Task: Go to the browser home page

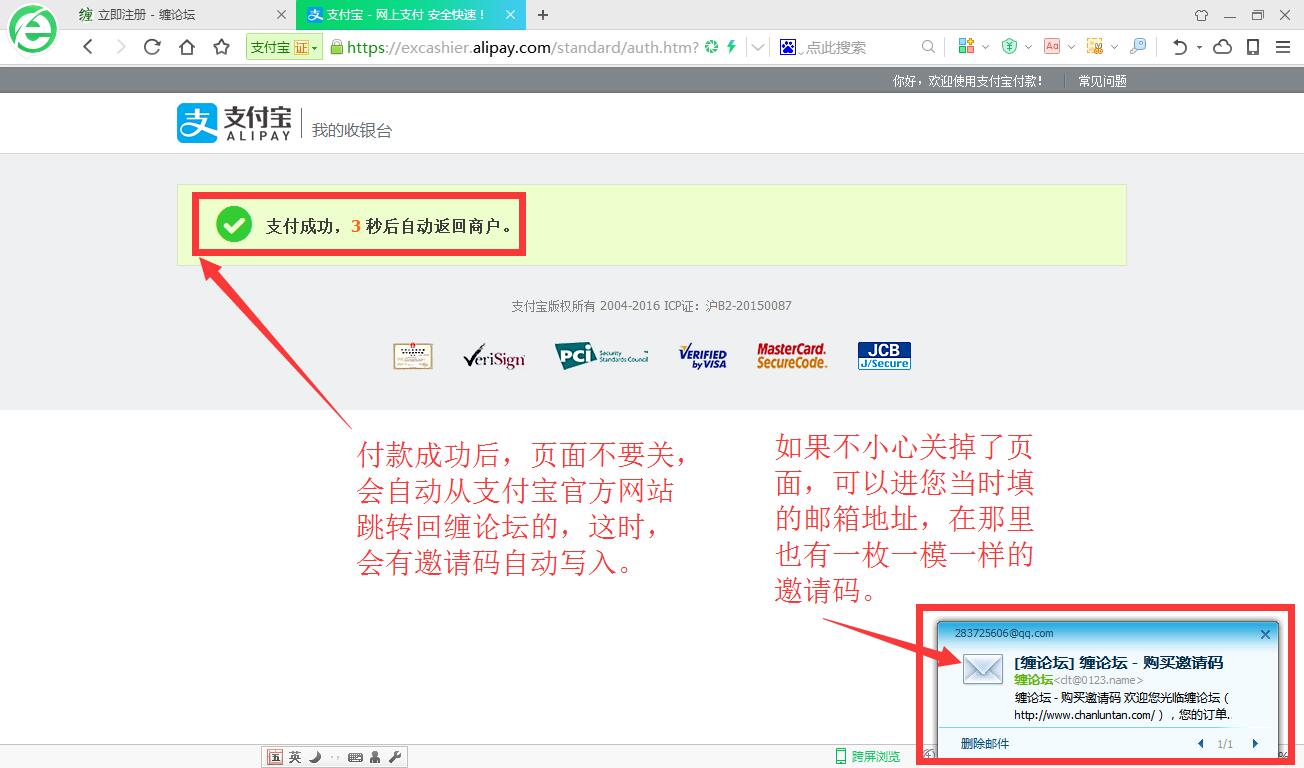Action: click(x=186, y=47)
